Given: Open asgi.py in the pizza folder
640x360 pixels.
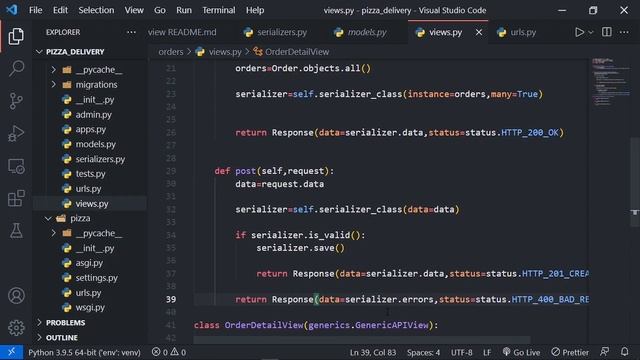Looking at the screenshot, I should (90, 263).
